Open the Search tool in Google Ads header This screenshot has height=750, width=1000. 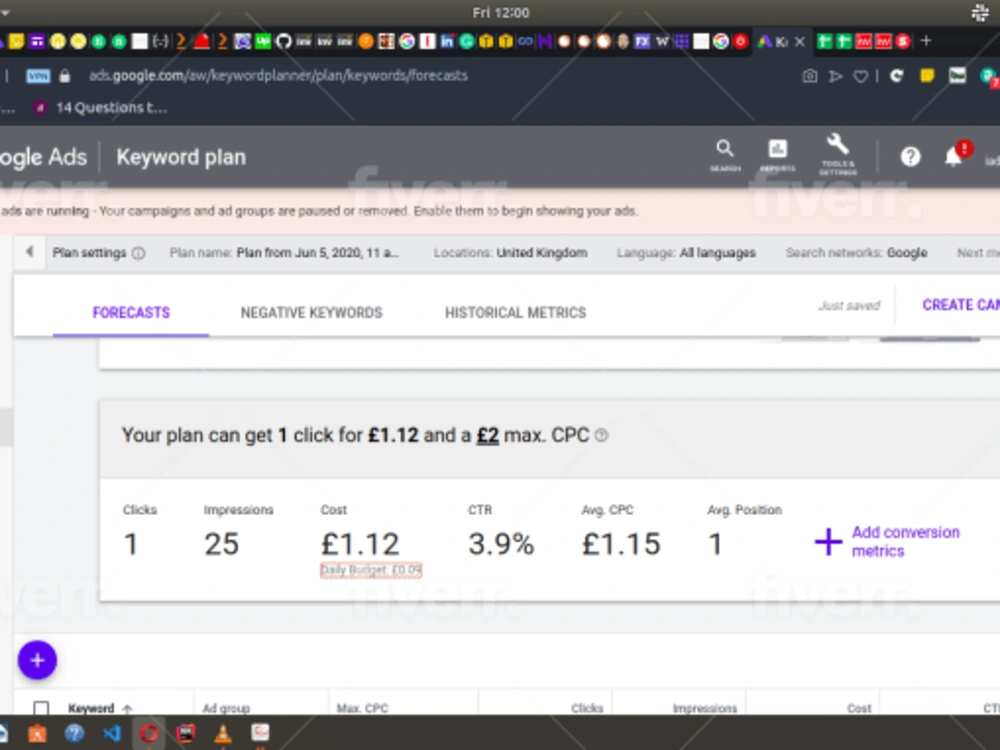tap(725, 156)
